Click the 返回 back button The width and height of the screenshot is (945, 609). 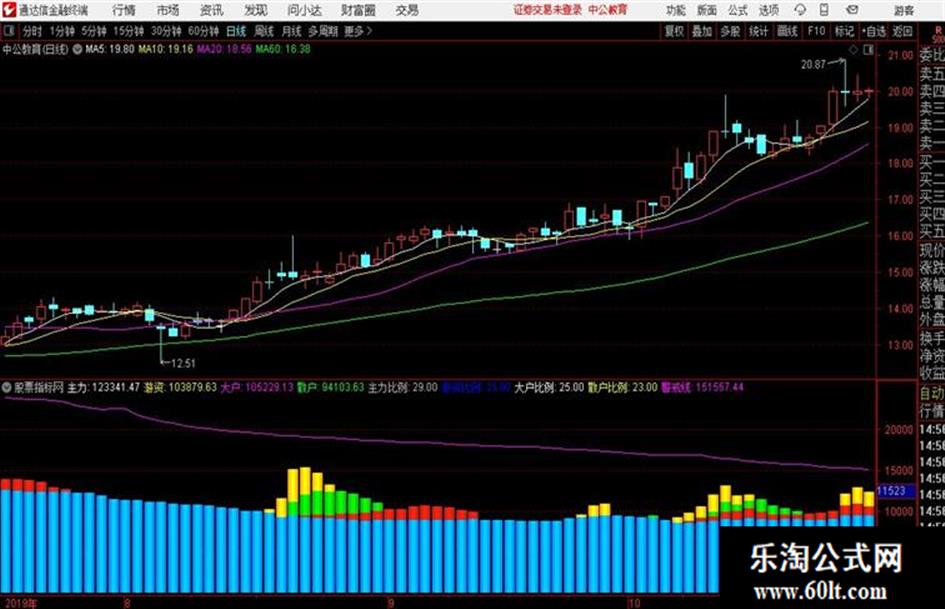click(903, 31)
